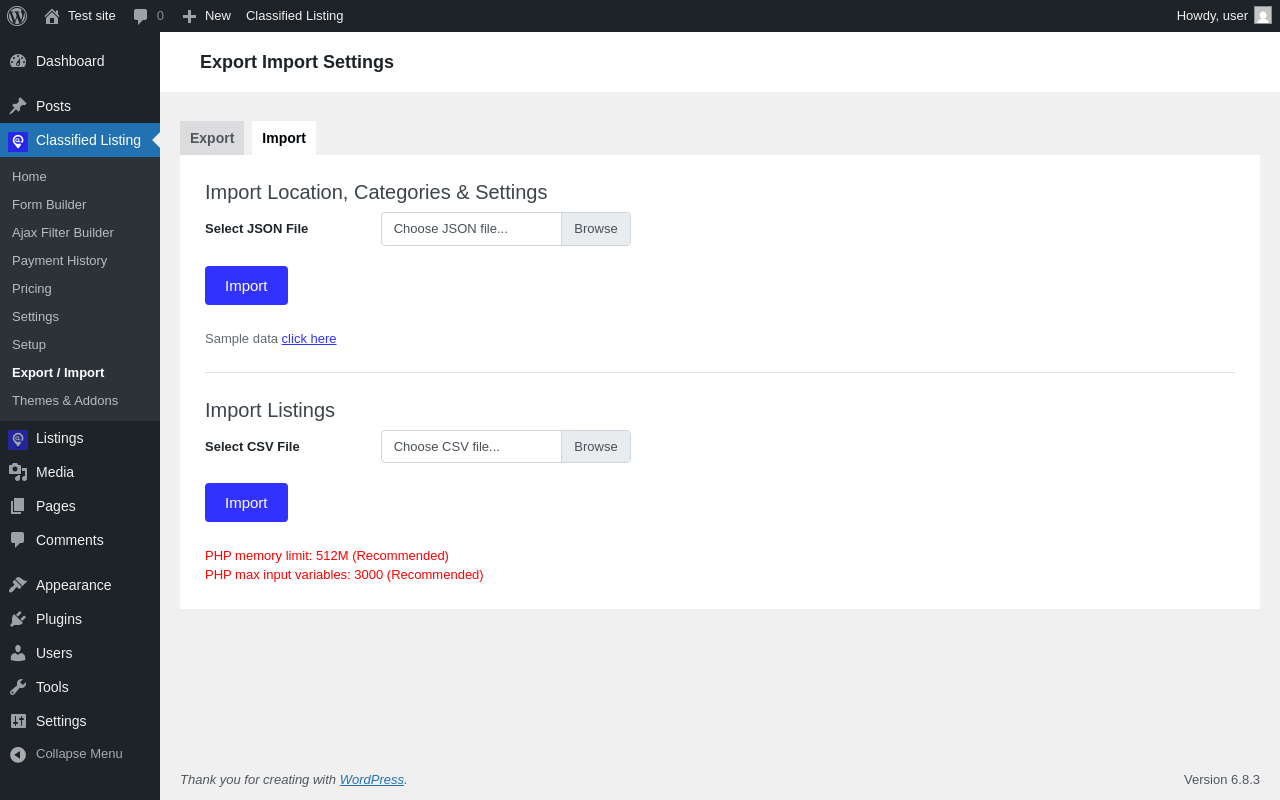Switch to the Export tab
Viewport: 1280px width, 800px height.
[212, 138]
